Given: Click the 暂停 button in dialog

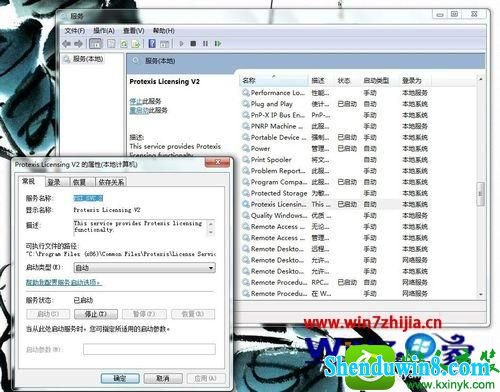Looking at the screenshot, I should pyautogui.click(x=144, y=314).
